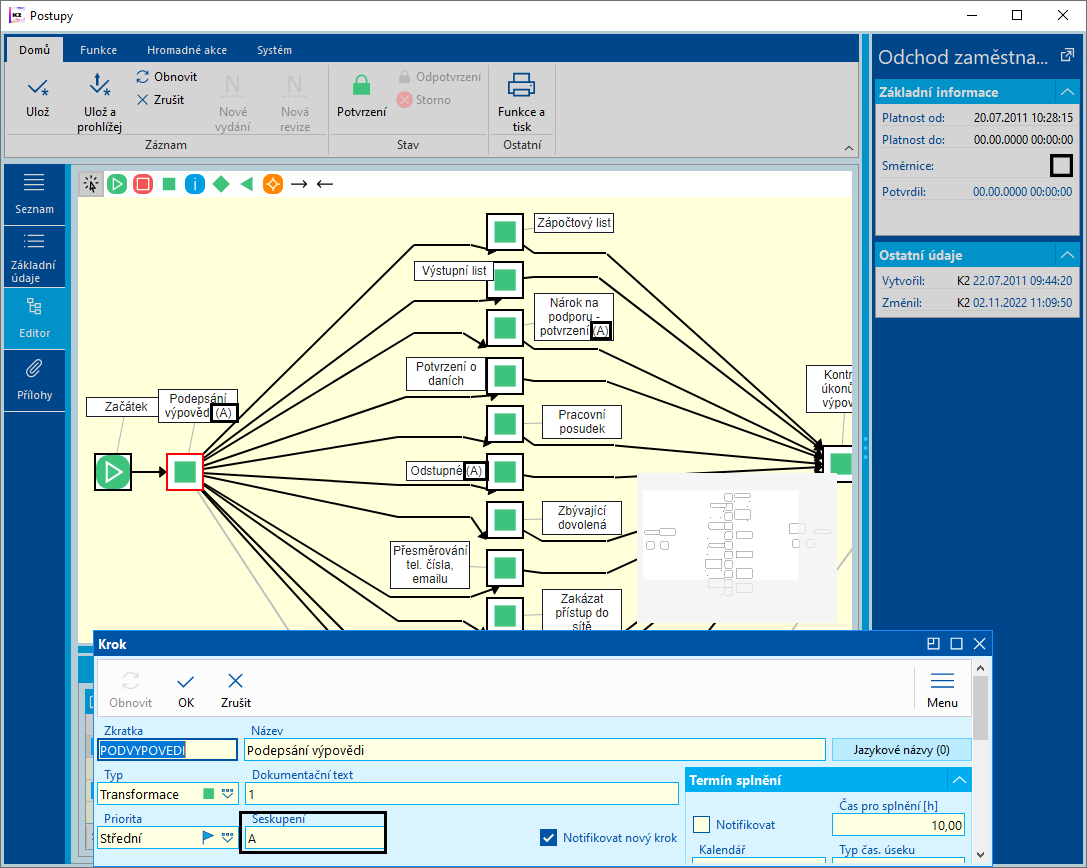Click the Výstupní list label
Viewport: 1087px width, 868px height.
point(454,270)
